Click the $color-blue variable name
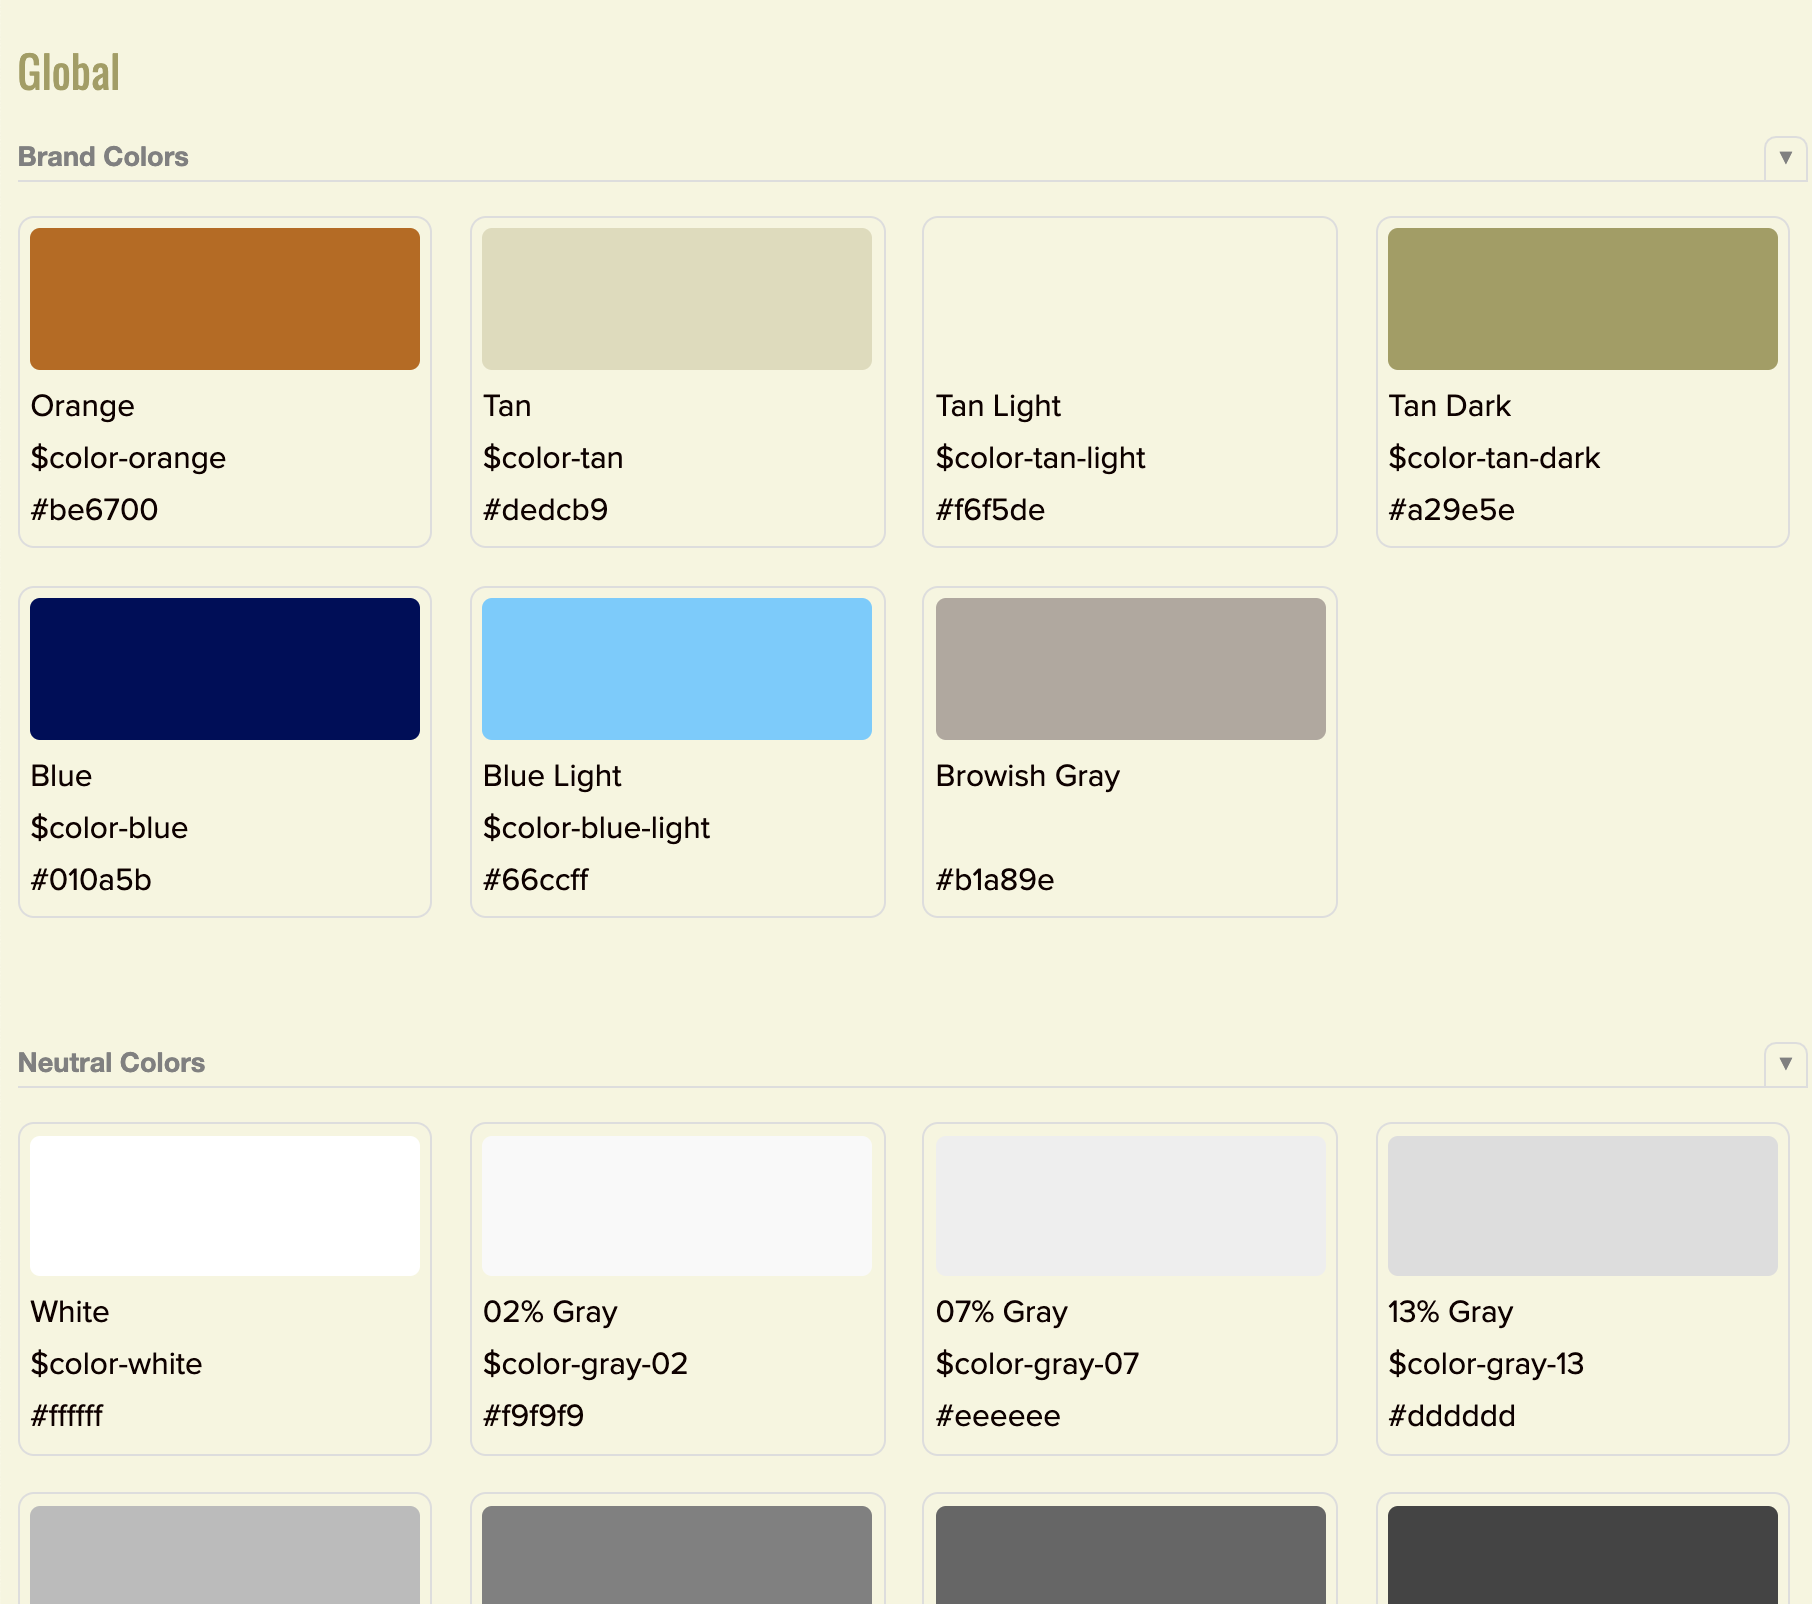This screenshot has height=1604, width=1812. click(x=109, y=828)
